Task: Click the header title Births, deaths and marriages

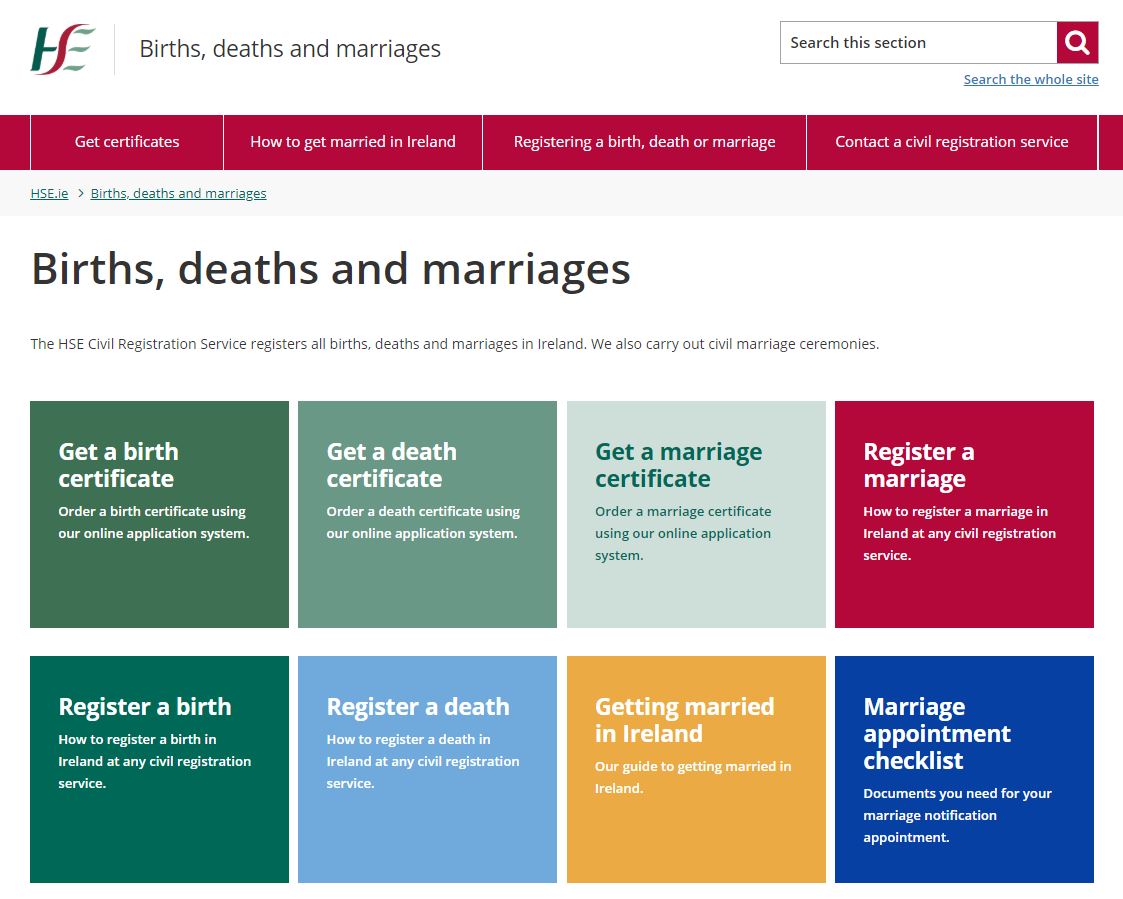Action: 290,49
